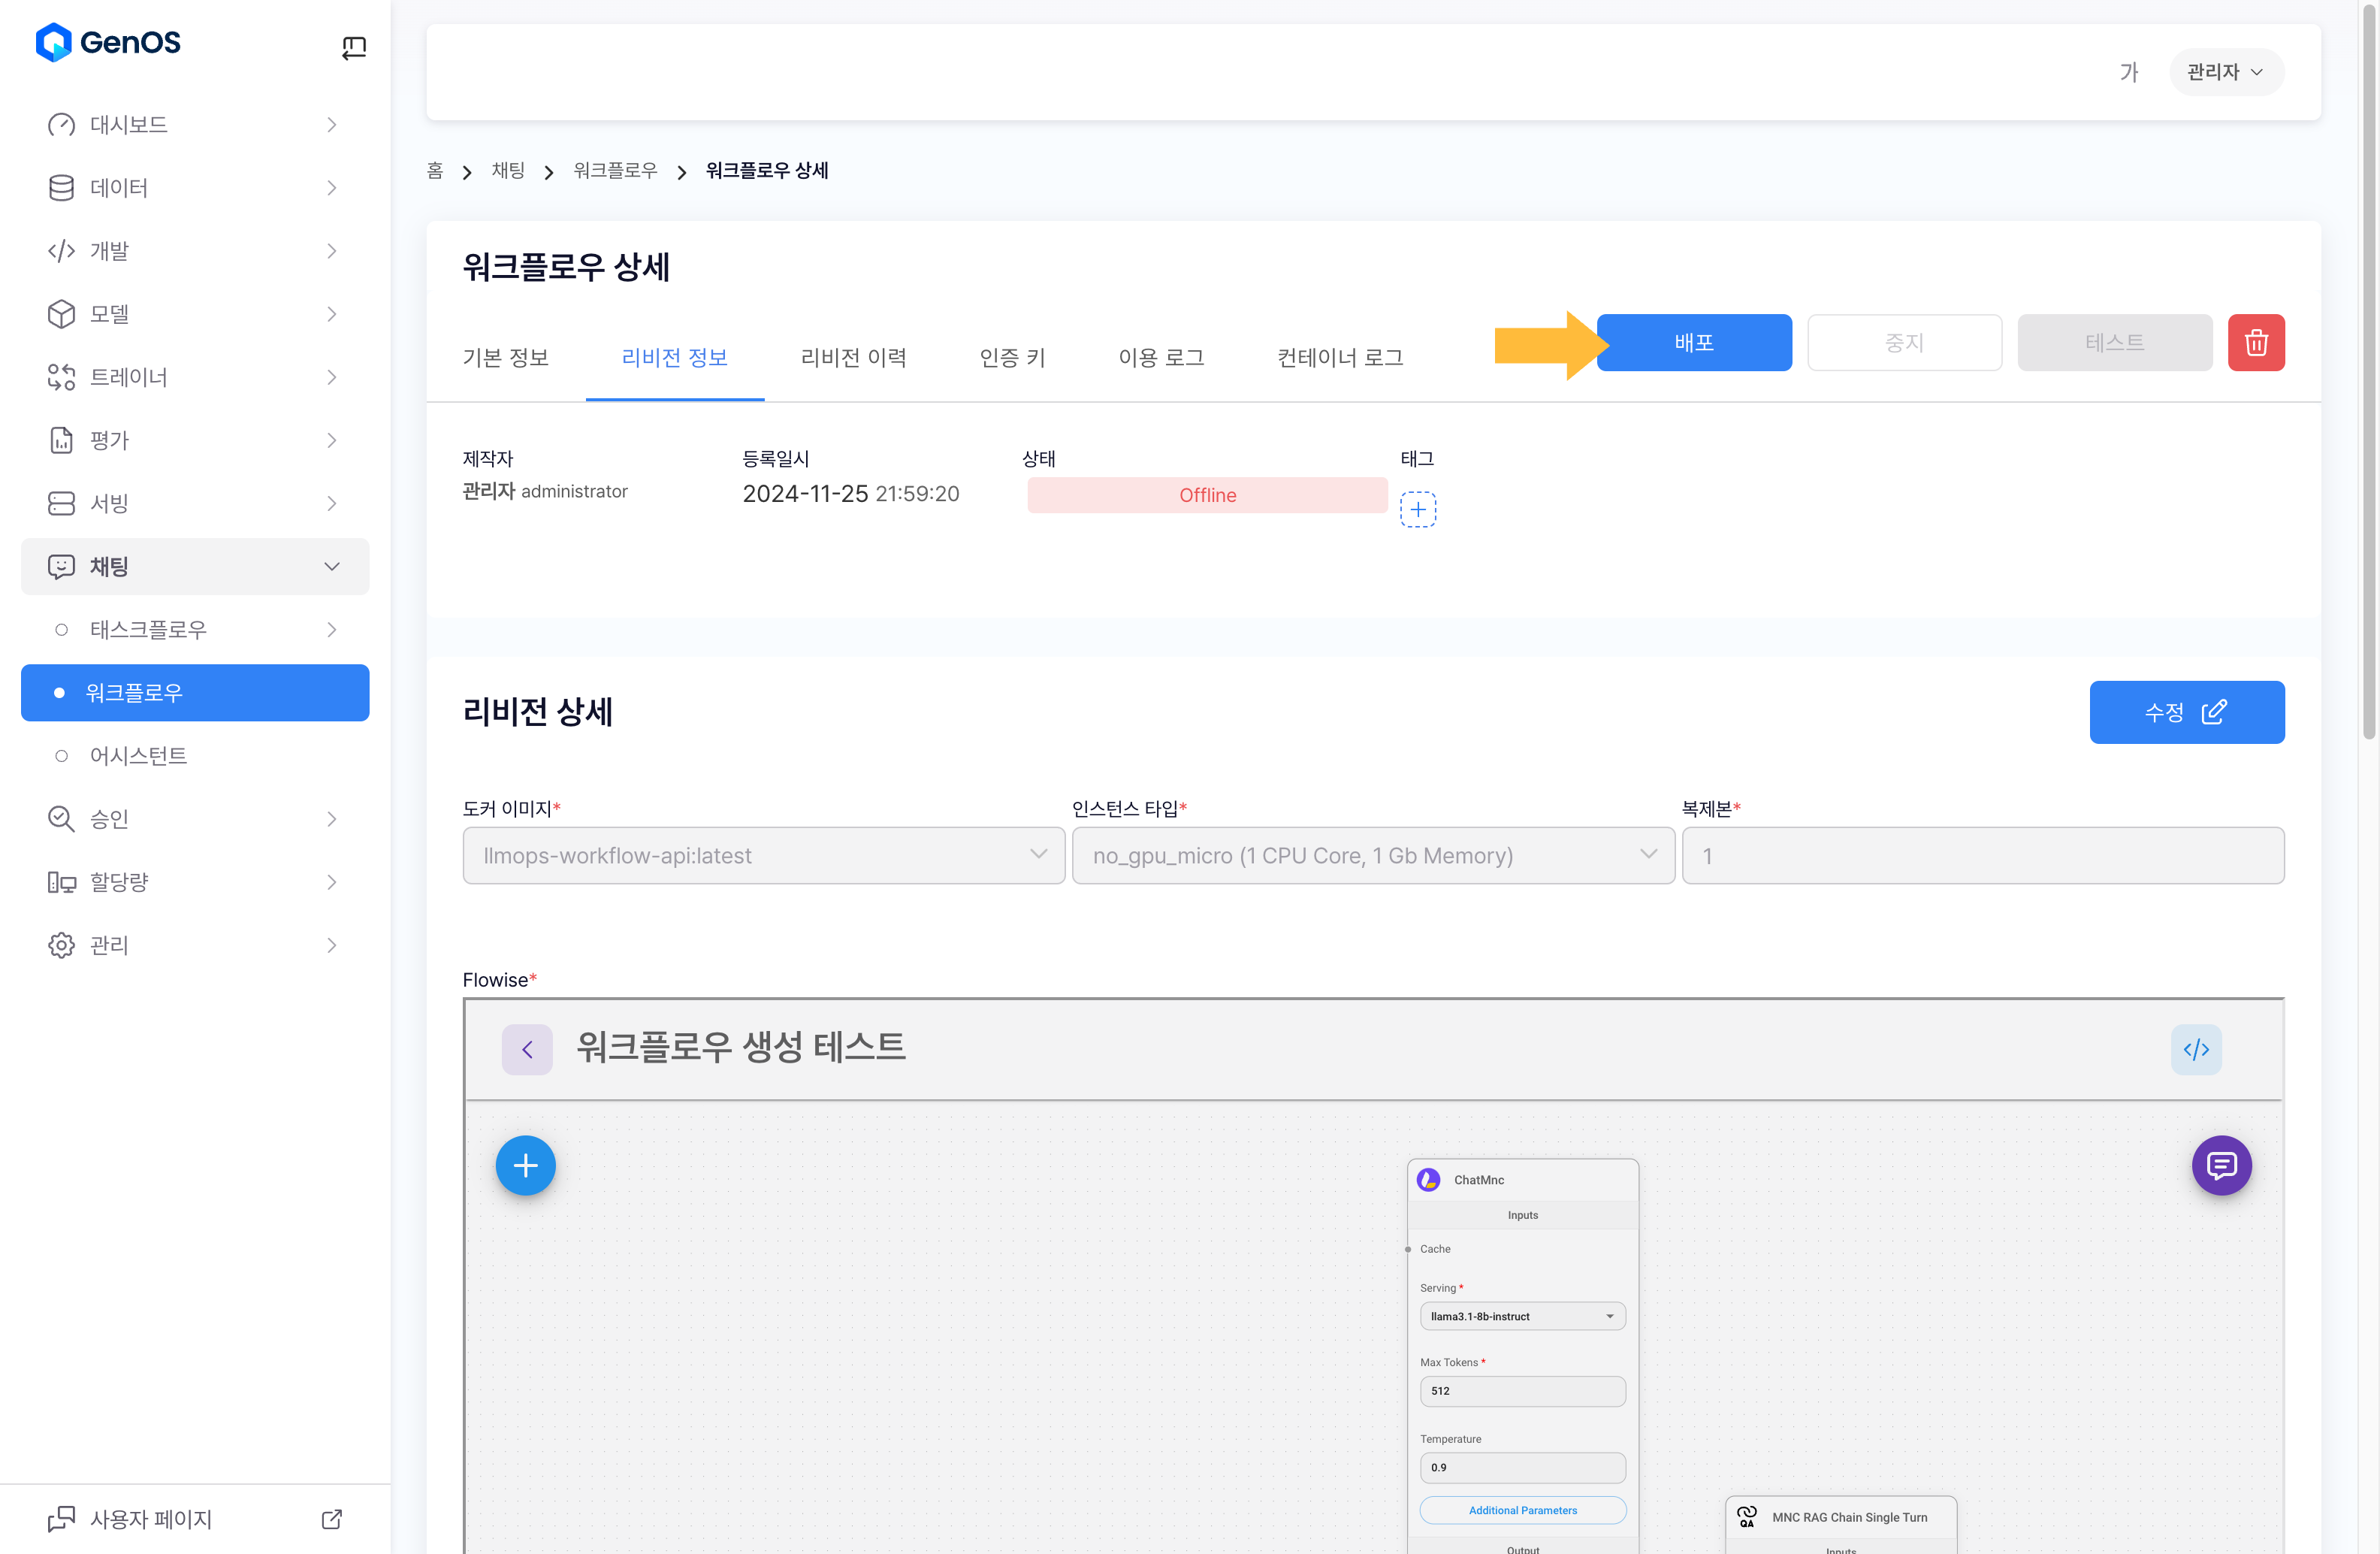Click the blue 배포 button

(1693, 343)
